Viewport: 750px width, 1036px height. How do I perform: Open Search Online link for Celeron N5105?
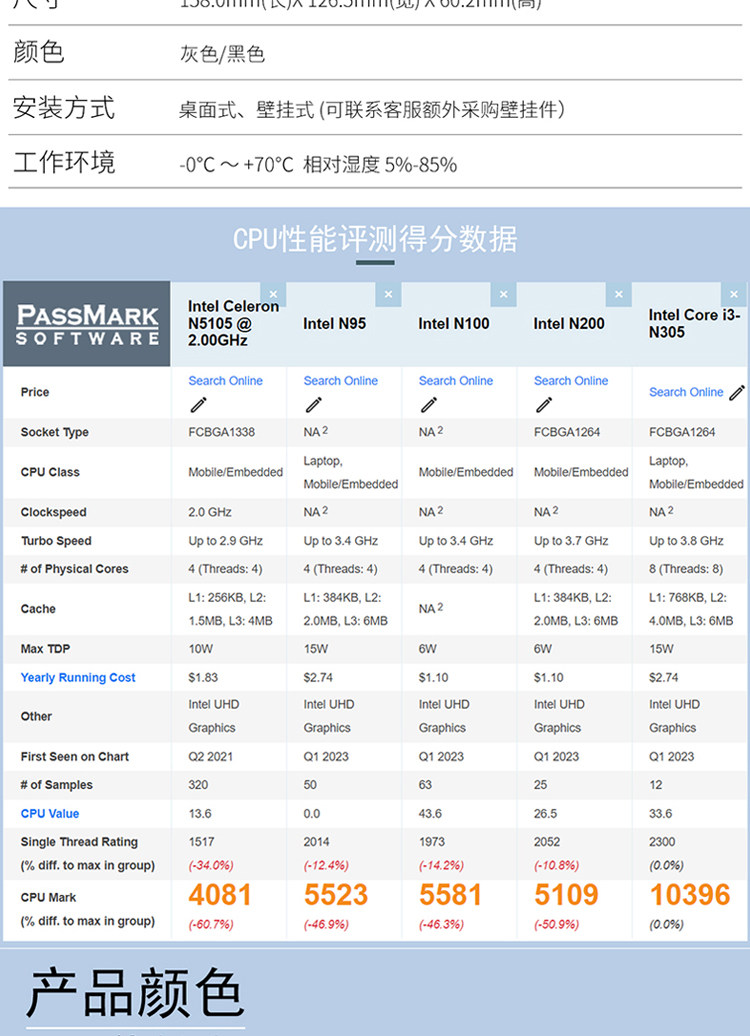click(x=225, y=381)
